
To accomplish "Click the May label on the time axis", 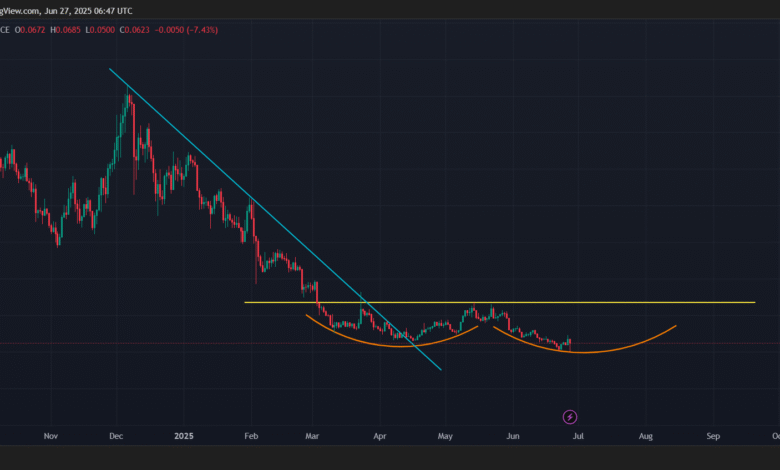I will pos(445,436).
